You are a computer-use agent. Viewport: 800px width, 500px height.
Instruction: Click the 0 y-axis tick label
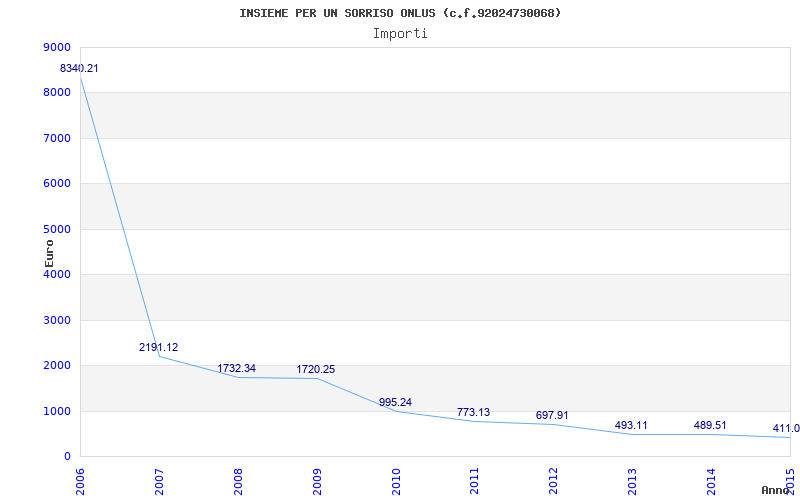click(67, 457)
